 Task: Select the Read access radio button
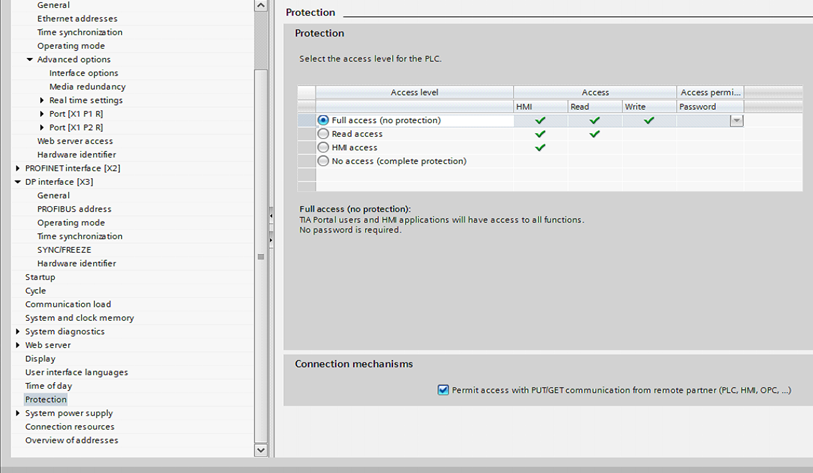point(323,134)
